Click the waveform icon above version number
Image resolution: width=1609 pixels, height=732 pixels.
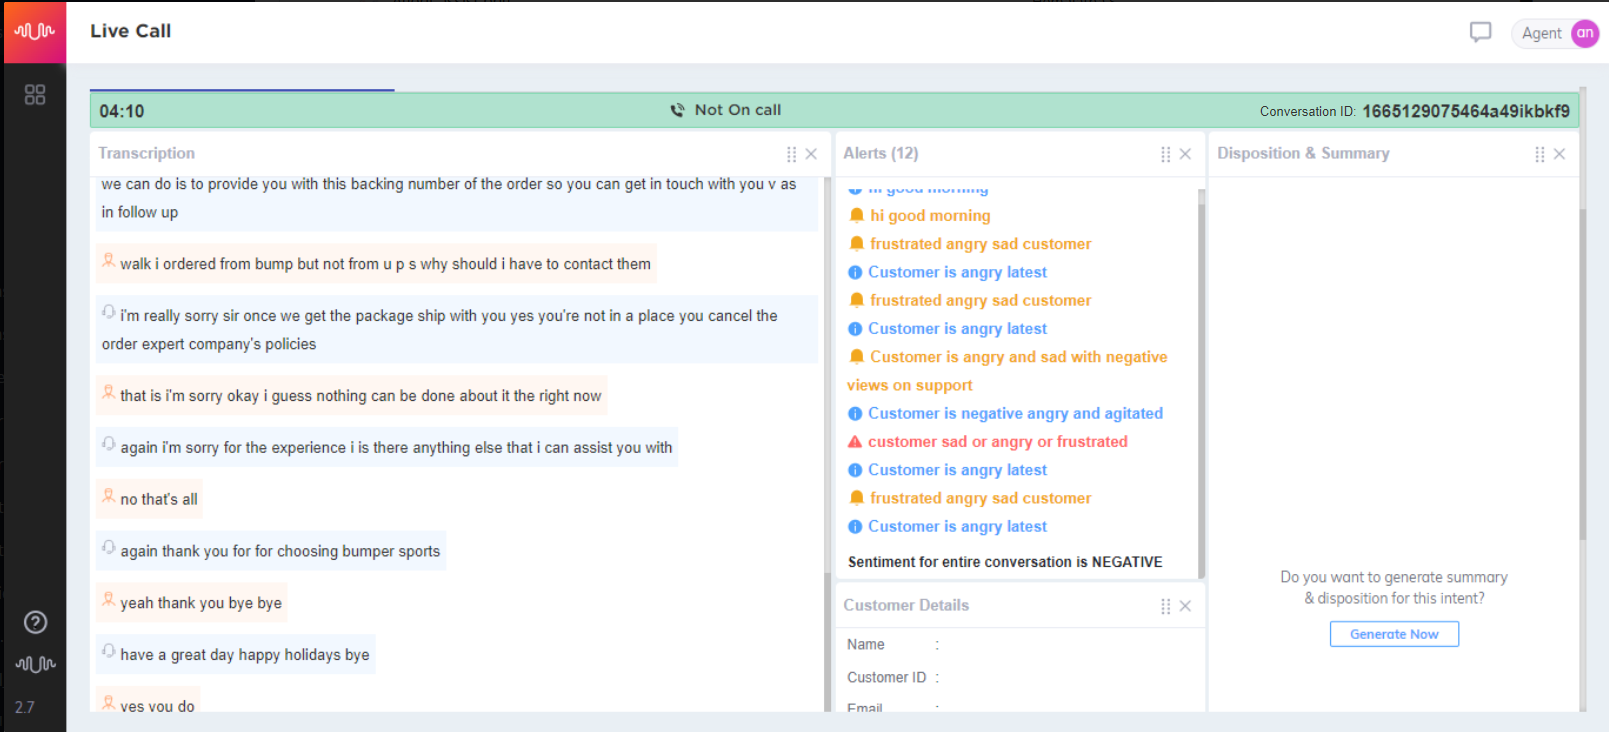click(35, 664)
